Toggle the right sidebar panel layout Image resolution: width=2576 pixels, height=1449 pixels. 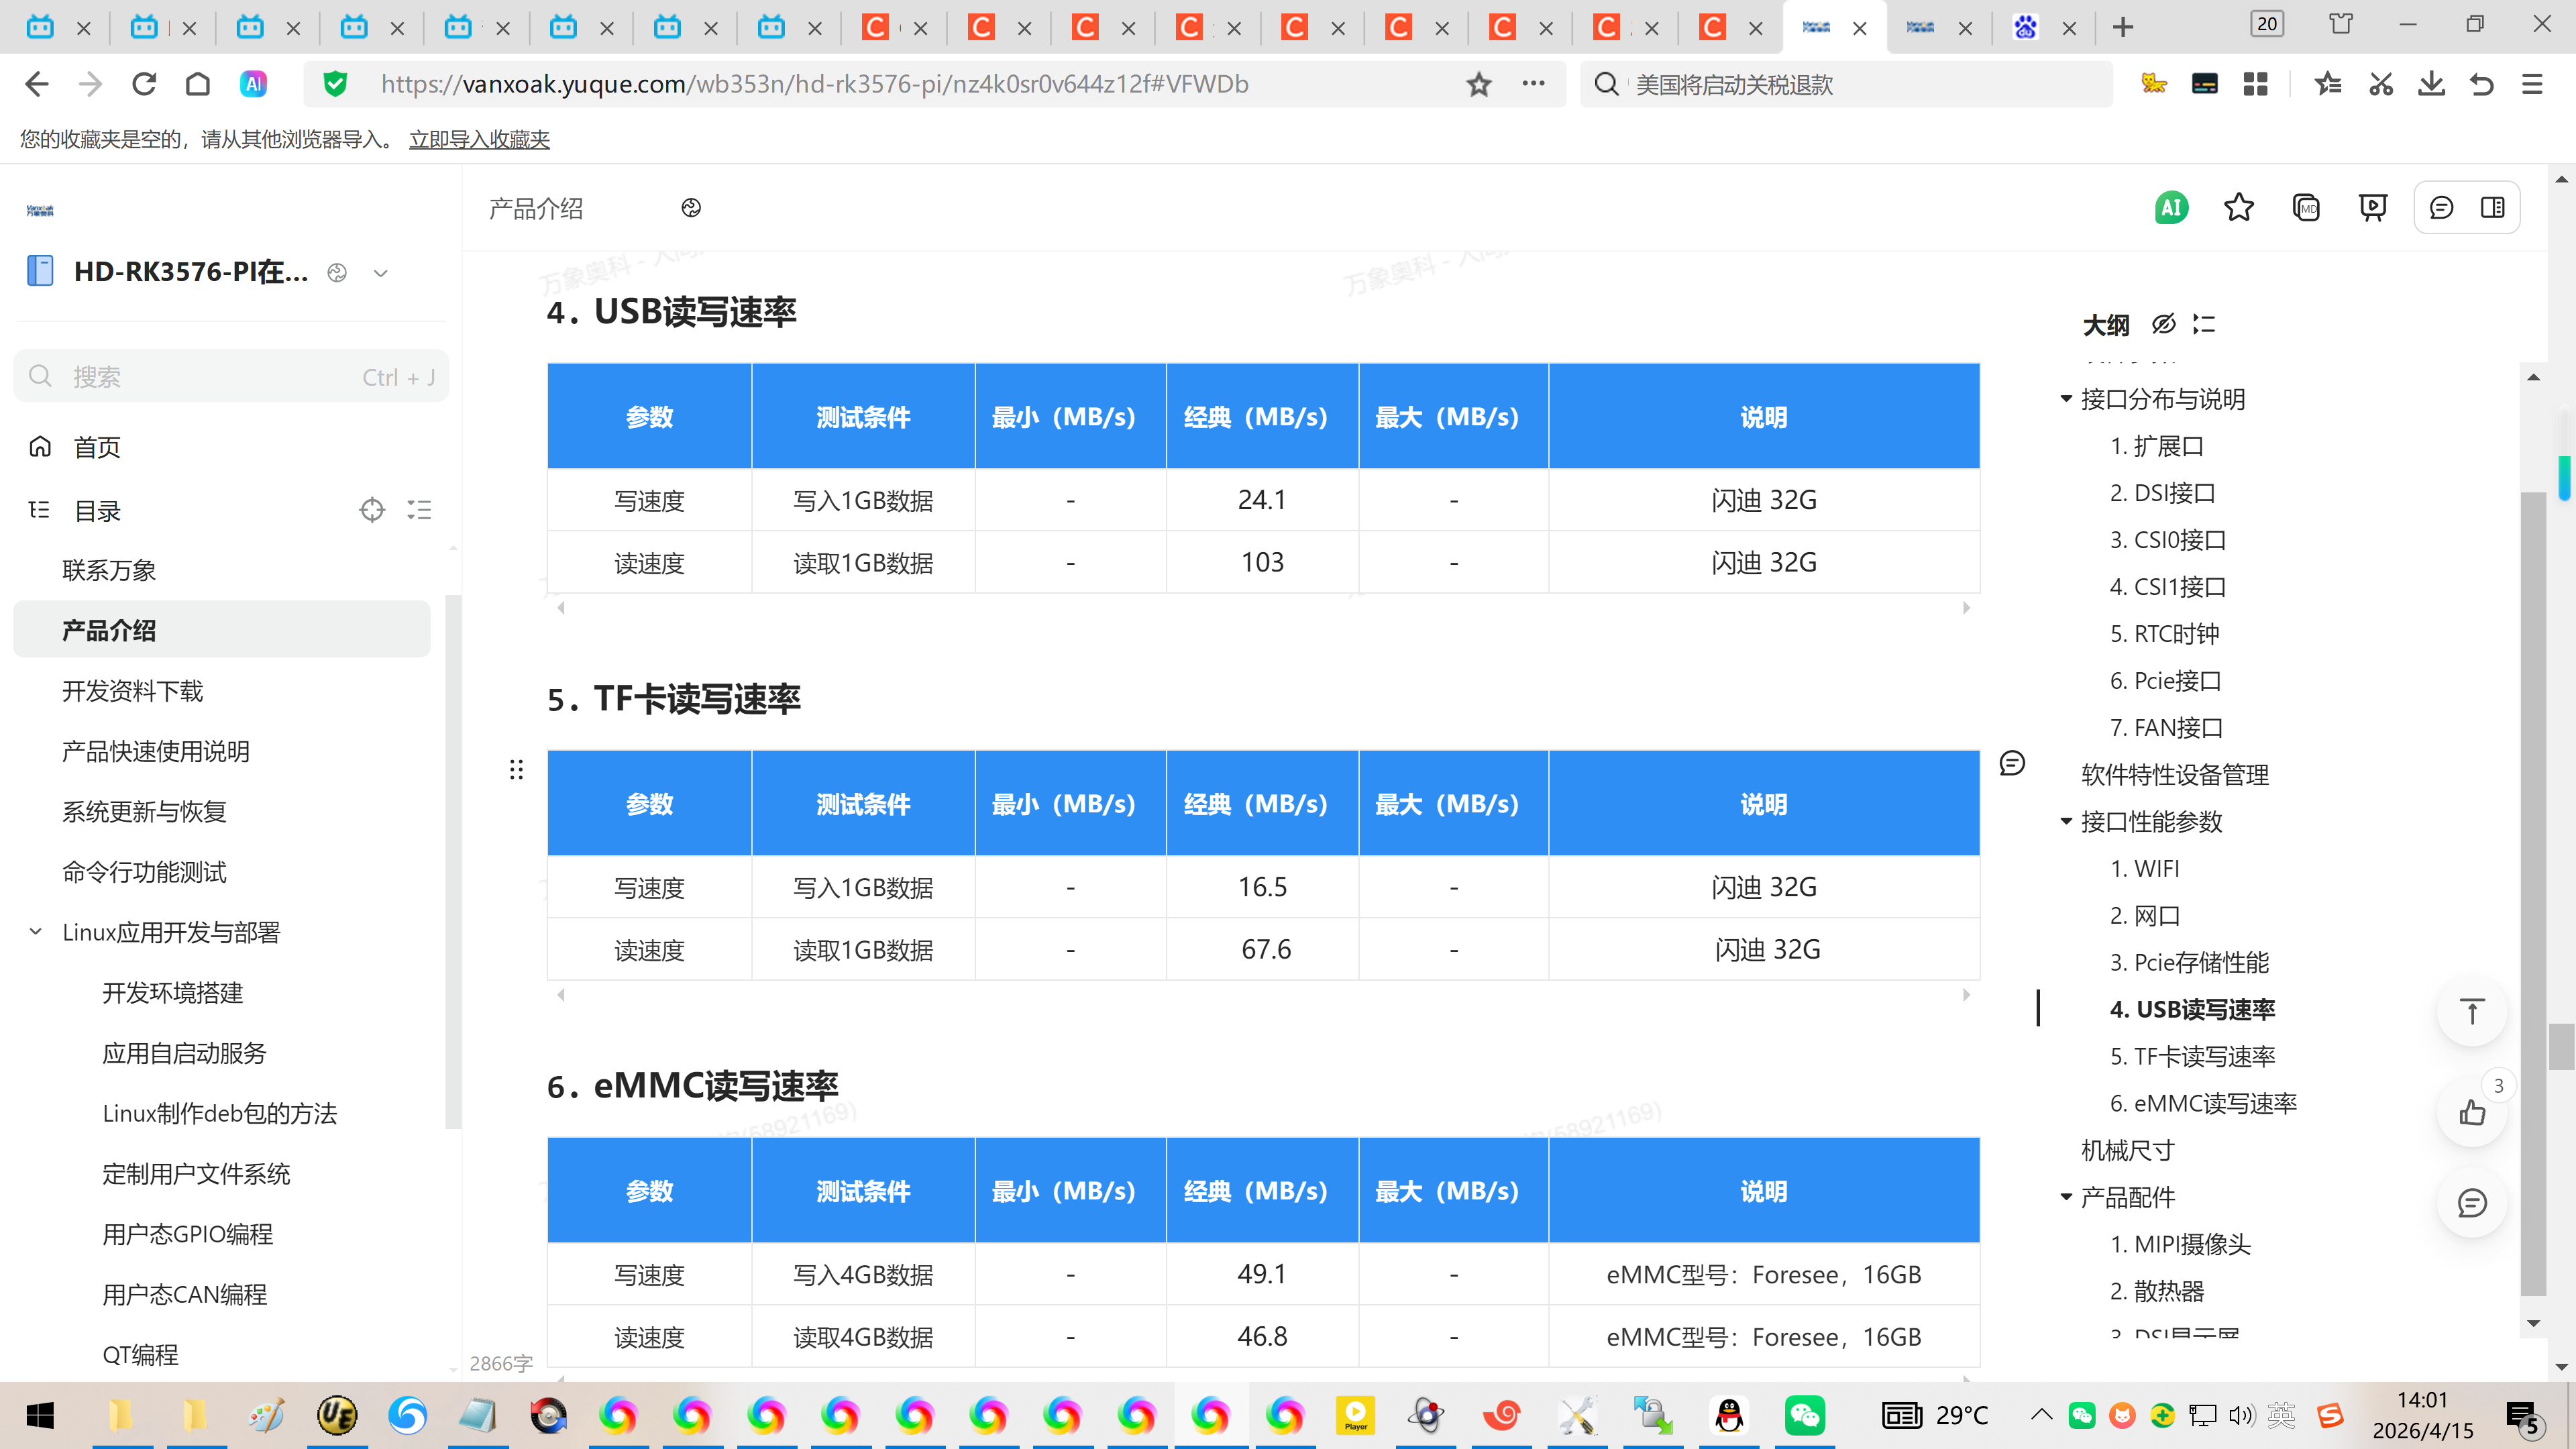[2492, 208]
